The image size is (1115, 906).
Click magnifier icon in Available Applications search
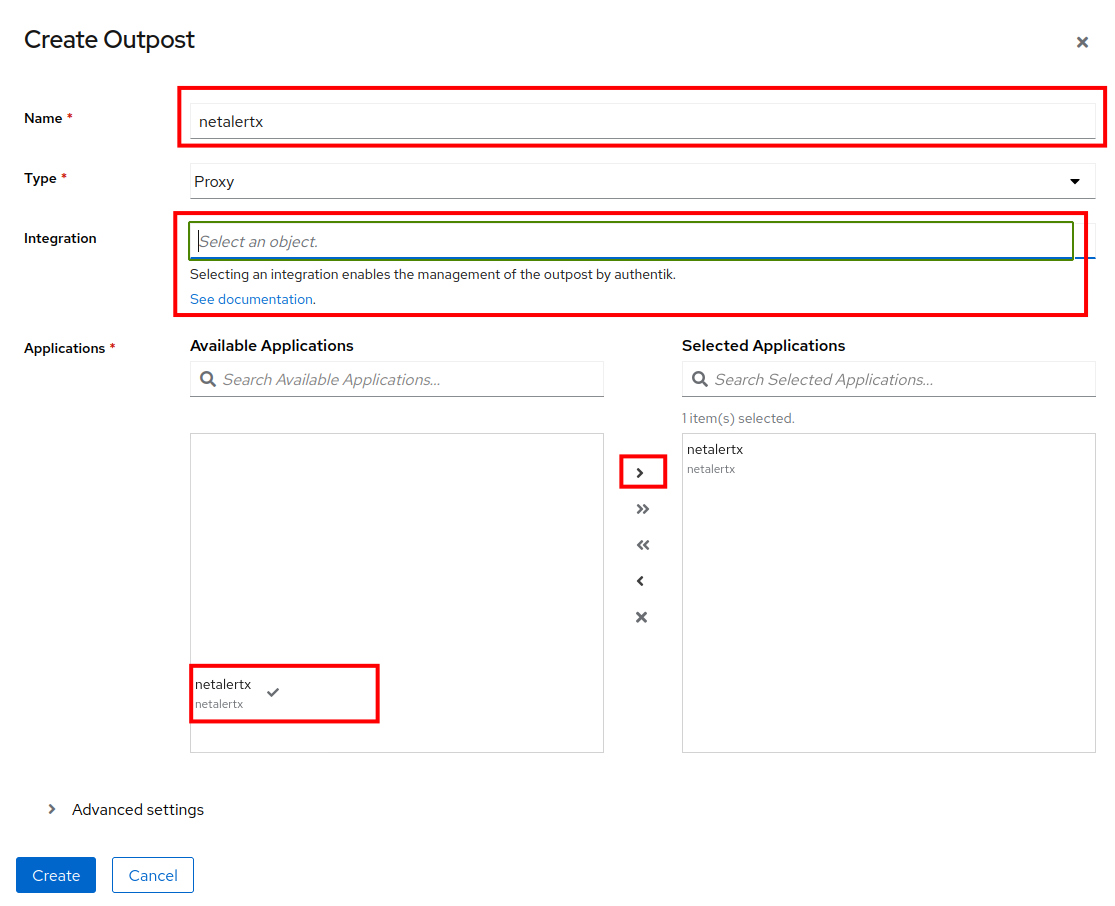[x=208, y=380]
